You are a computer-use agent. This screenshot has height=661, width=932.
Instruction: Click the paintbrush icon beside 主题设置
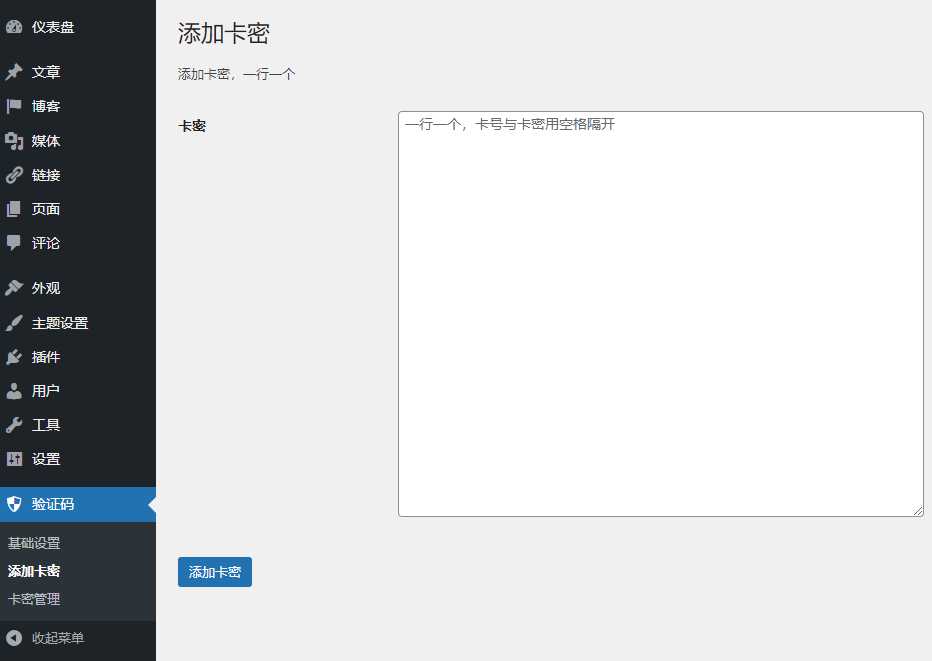pos(14,323)
